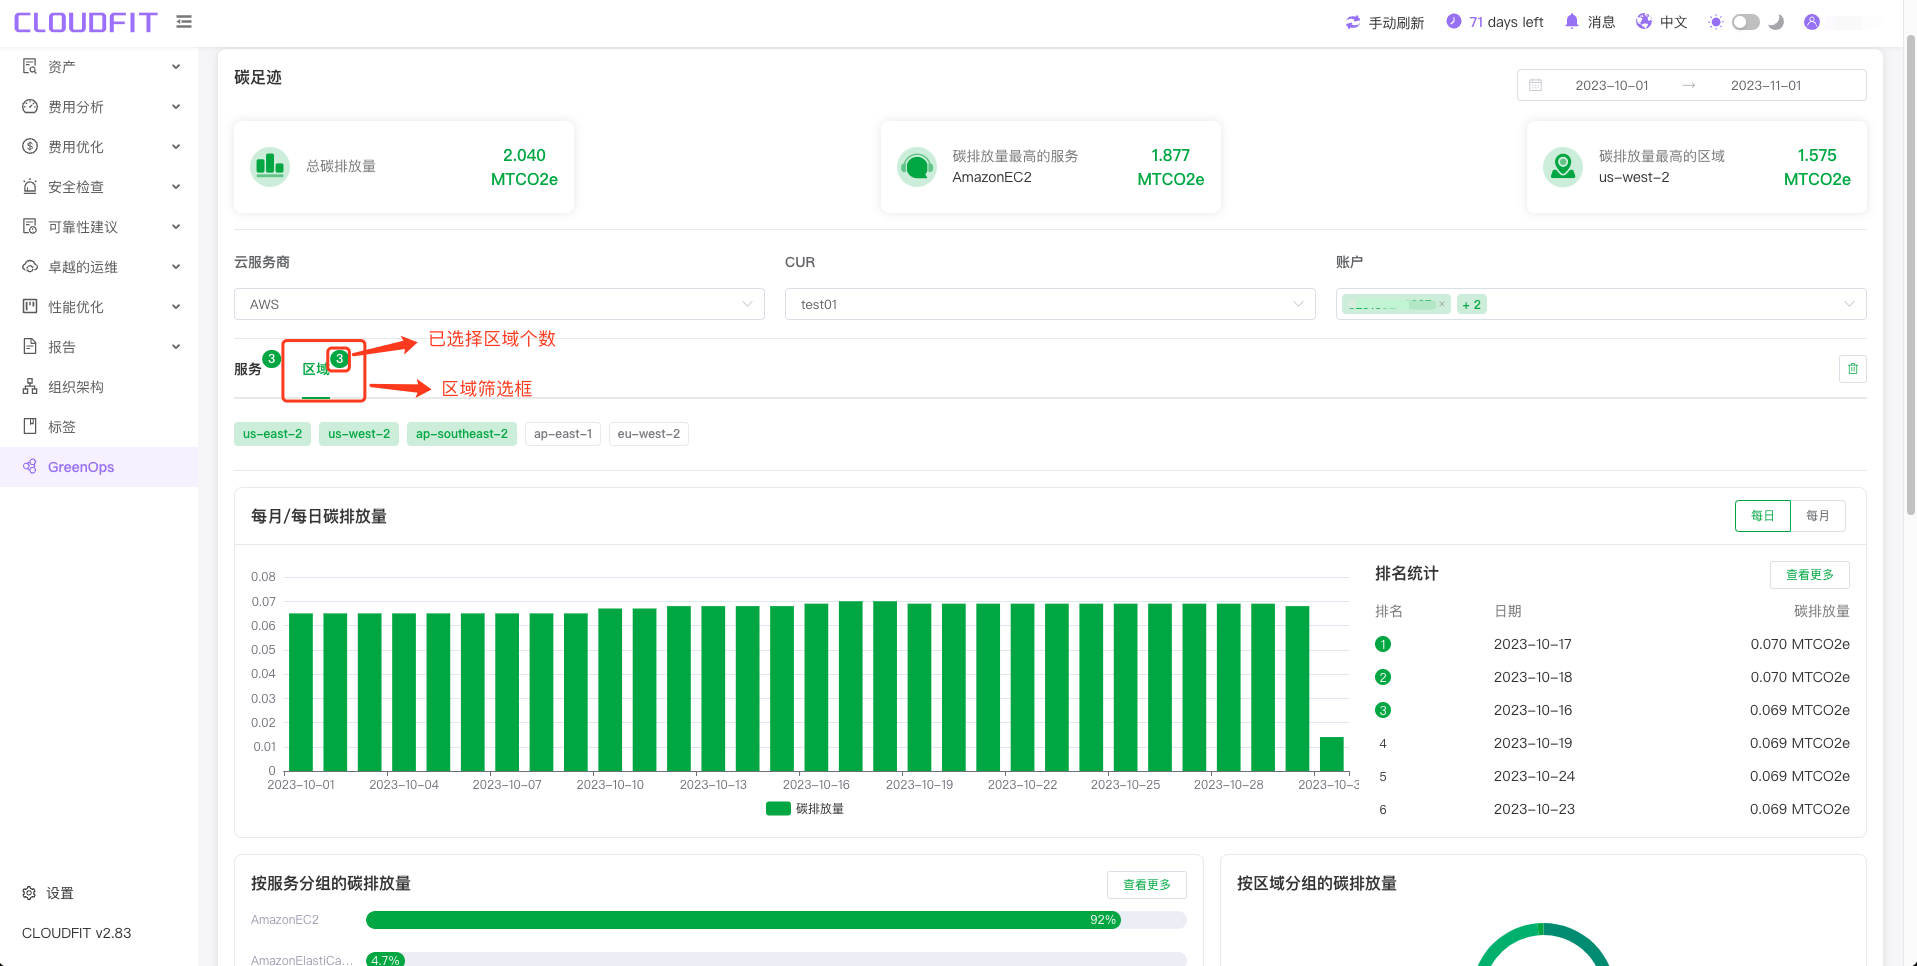The width and height of the screenshot is (1917, 966).
Task: Select the eu-west-2 region tag
Action: pos(649,434)
